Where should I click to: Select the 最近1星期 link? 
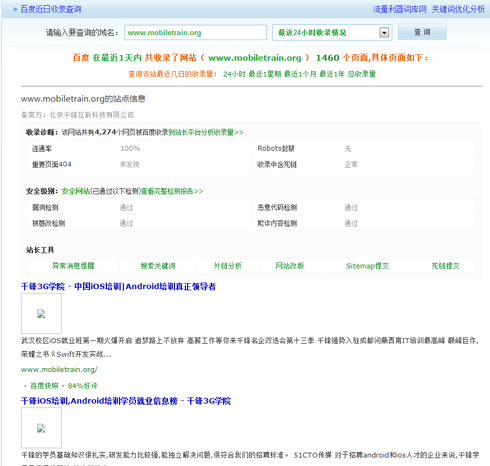(265, 74)
